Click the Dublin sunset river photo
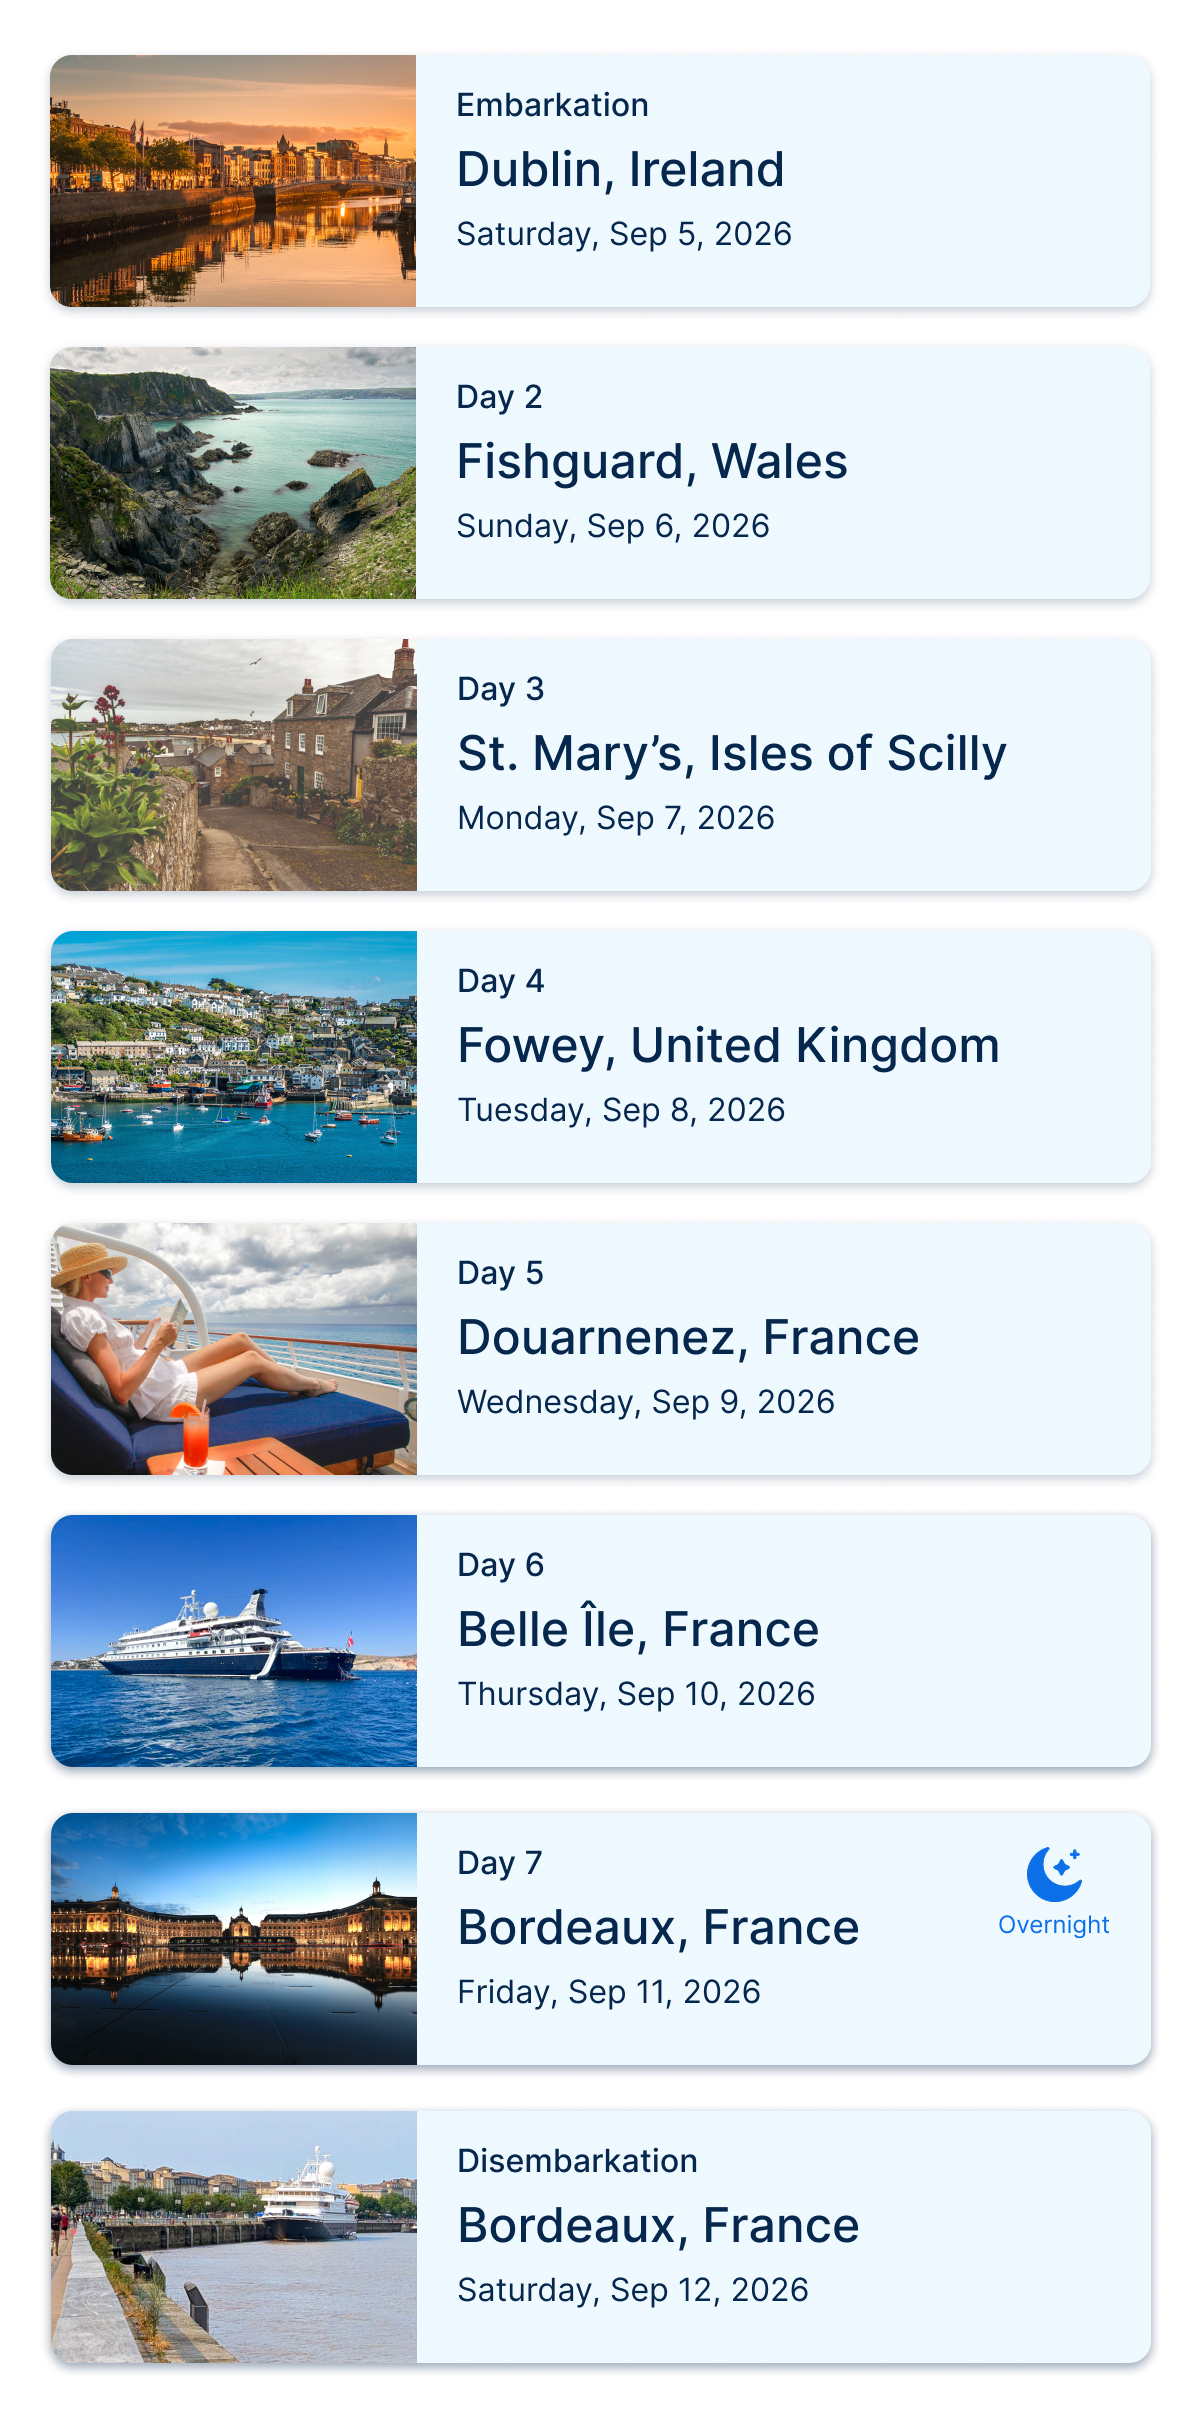The width and height of the screenshot is (1200, 2429). pos(233,181)
